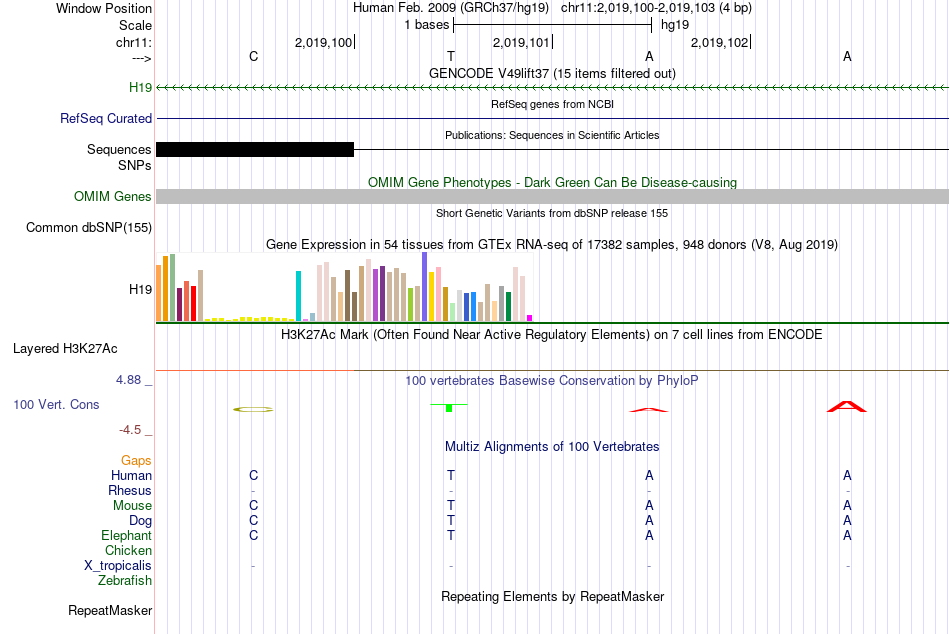The image size is (950, 634).
Task: Click the C base in the reference row
Action: point(254,56)
